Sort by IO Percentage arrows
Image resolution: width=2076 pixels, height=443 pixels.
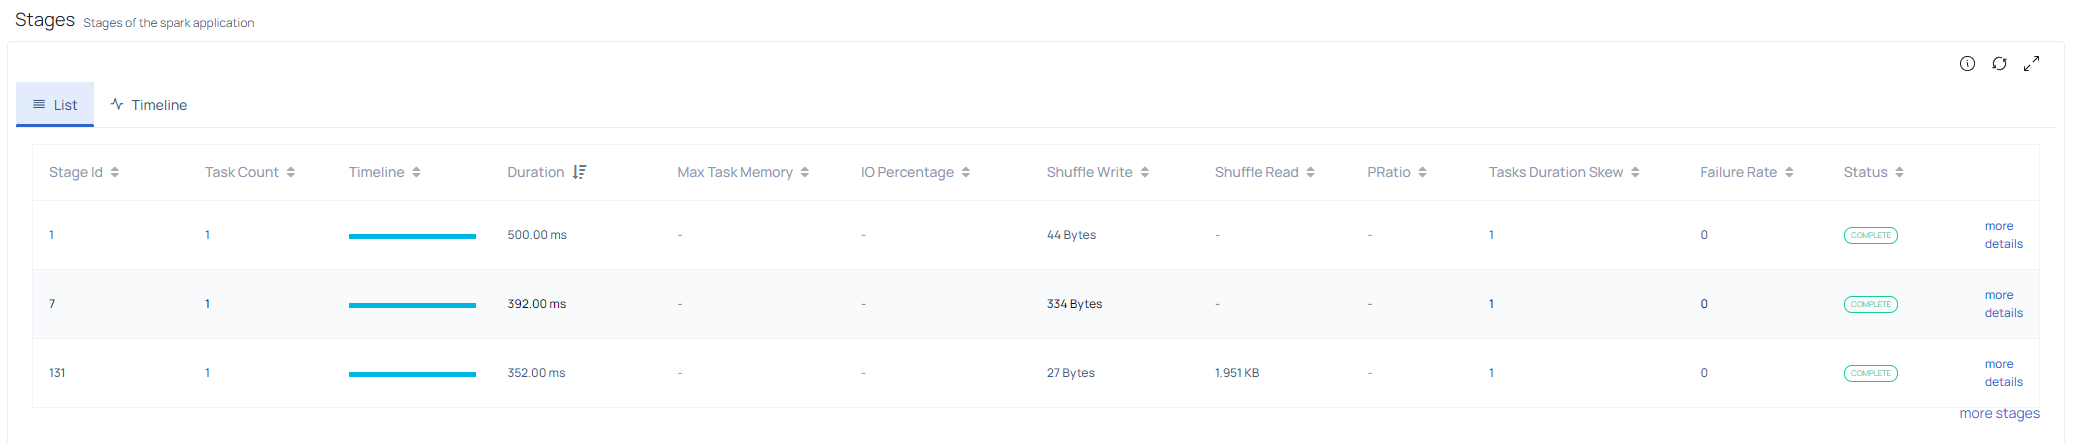pos(966,172)
